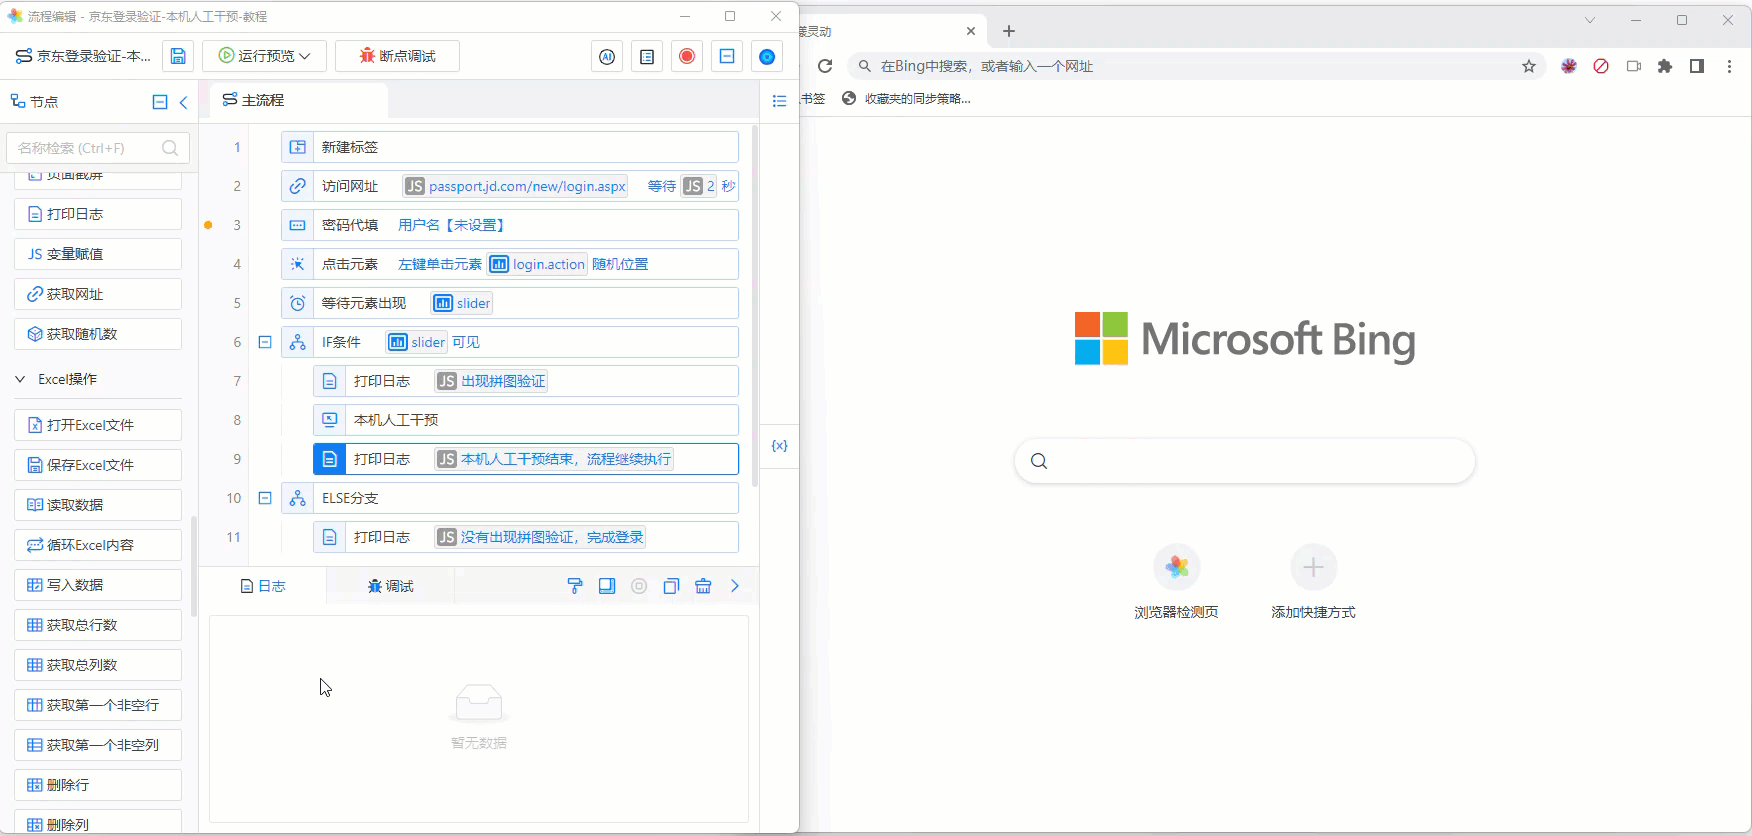Select the 获取总行数 node
Viewport: 1752px width, 836px height.
tap(98, 625)
